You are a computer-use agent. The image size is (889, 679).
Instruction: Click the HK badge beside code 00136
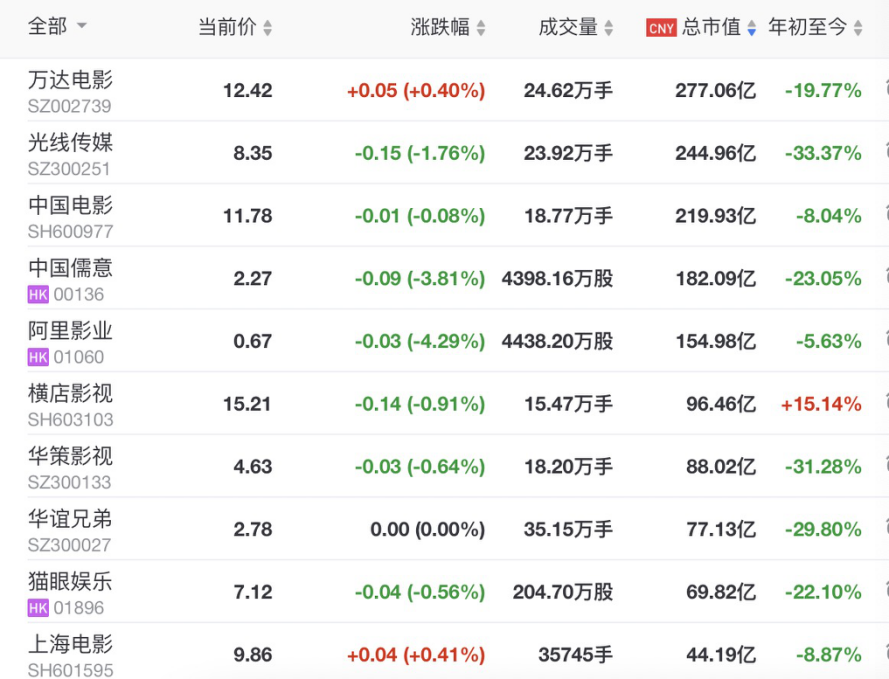pos(38,294)
